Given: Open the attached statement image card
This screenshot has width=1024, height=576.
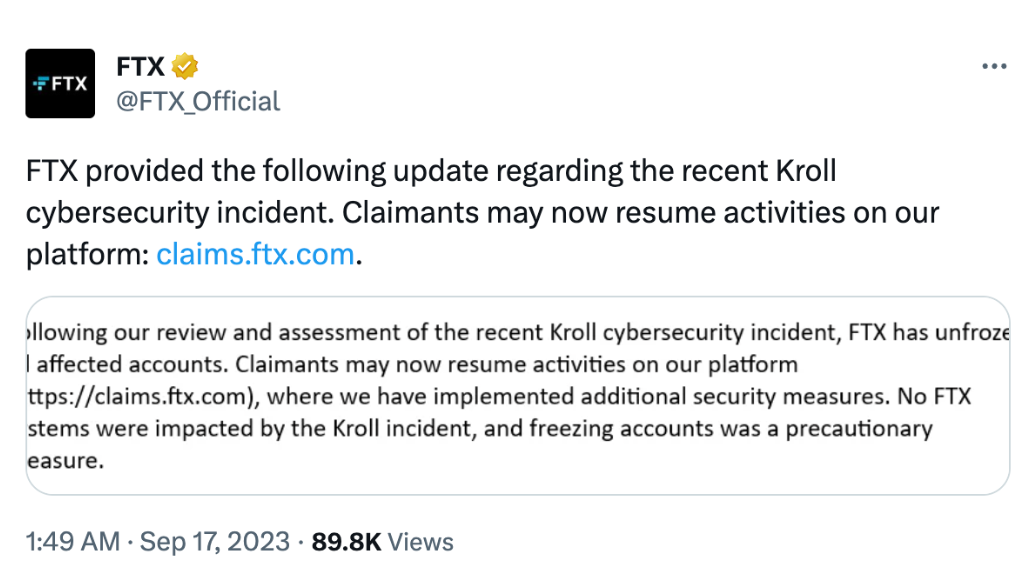Looking at the screenshot, I should tap(518, 396).
